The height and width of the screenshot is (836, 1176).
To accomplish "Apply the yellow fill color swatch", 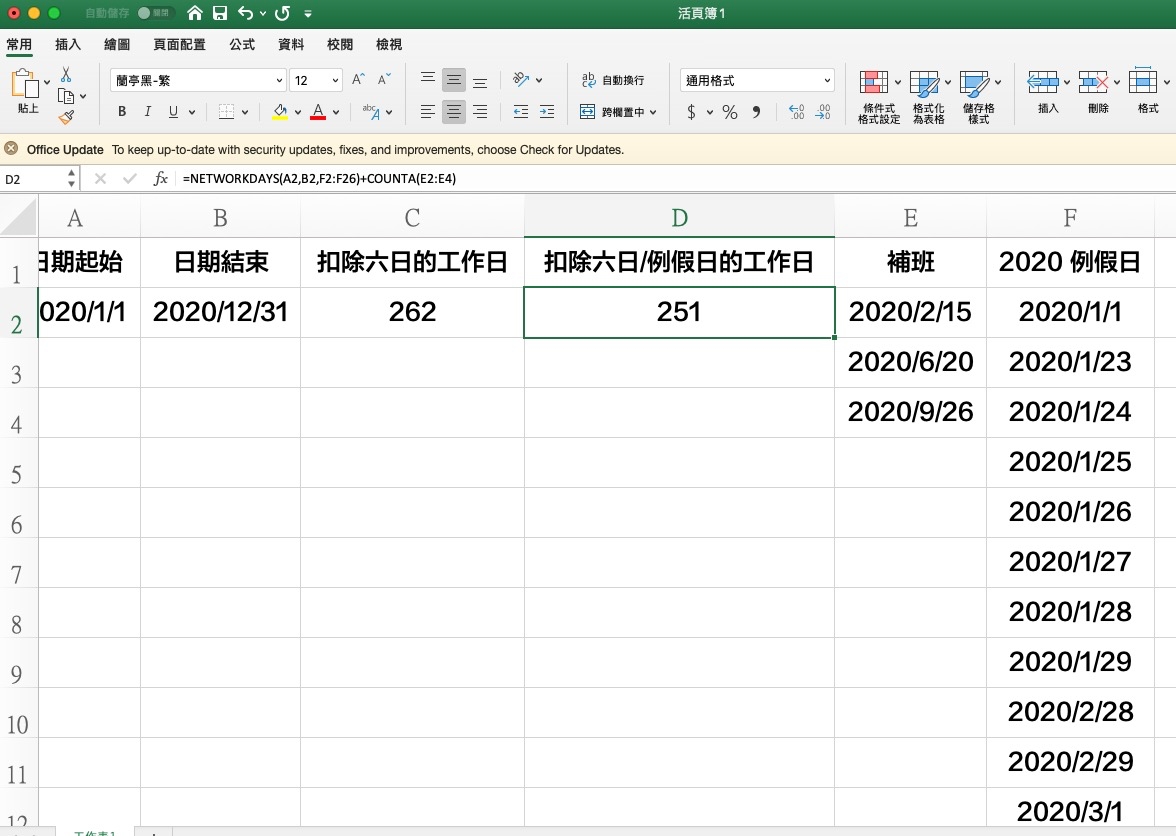I will pyautogui.click(x=280, y=112).
